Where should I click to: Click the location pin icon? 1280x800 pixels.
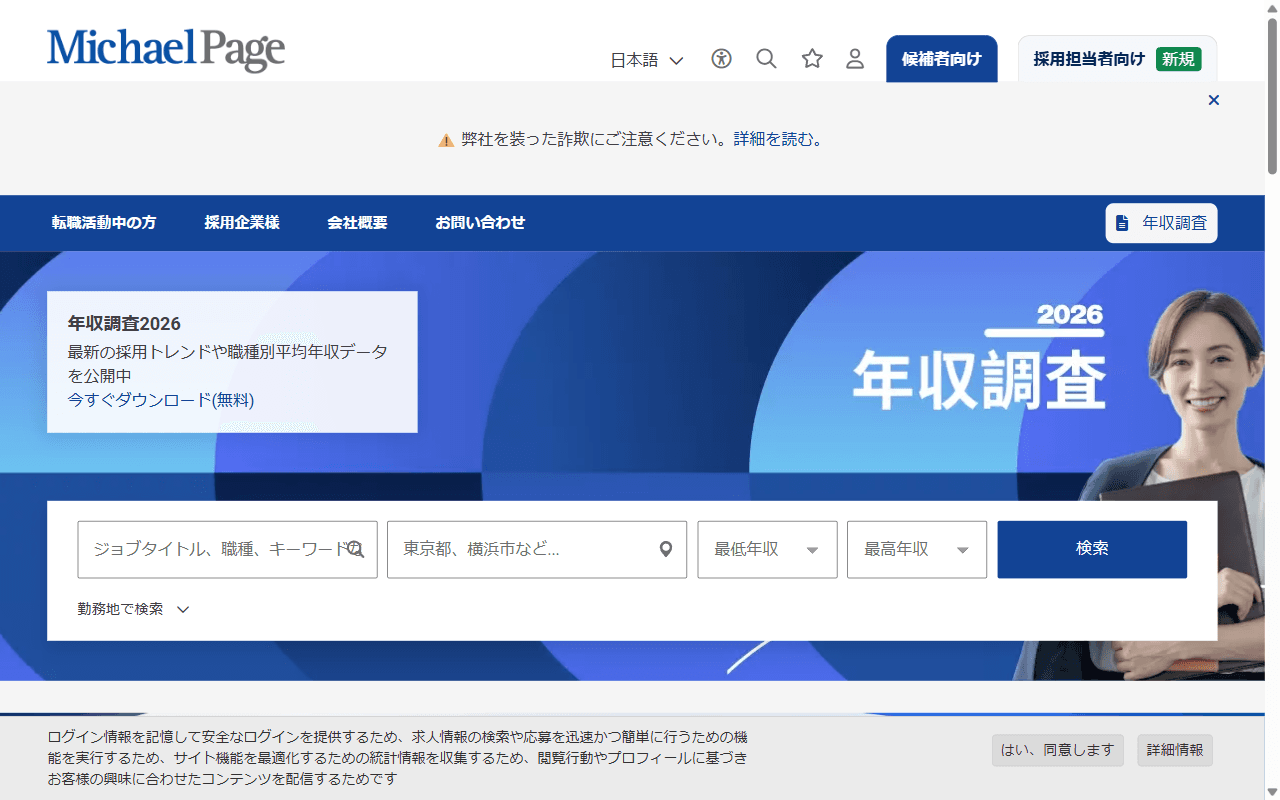666,549
